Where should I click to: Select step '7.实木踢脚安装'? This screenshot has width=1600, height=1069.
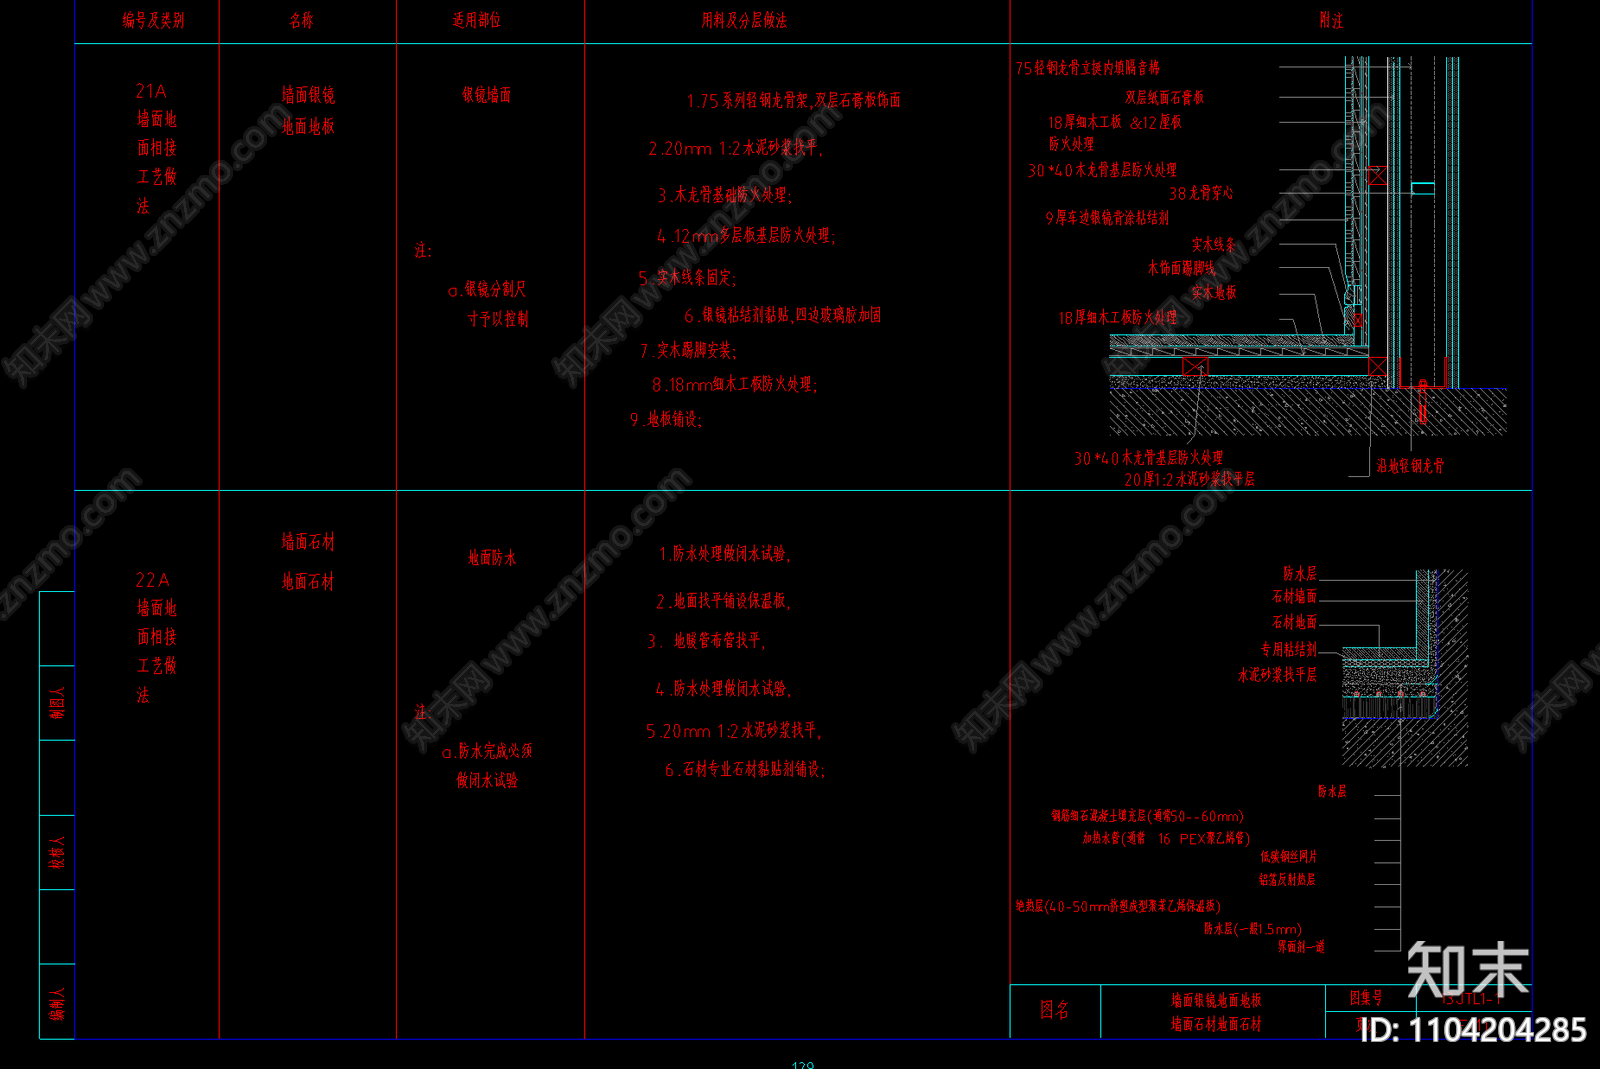(688, 350)
